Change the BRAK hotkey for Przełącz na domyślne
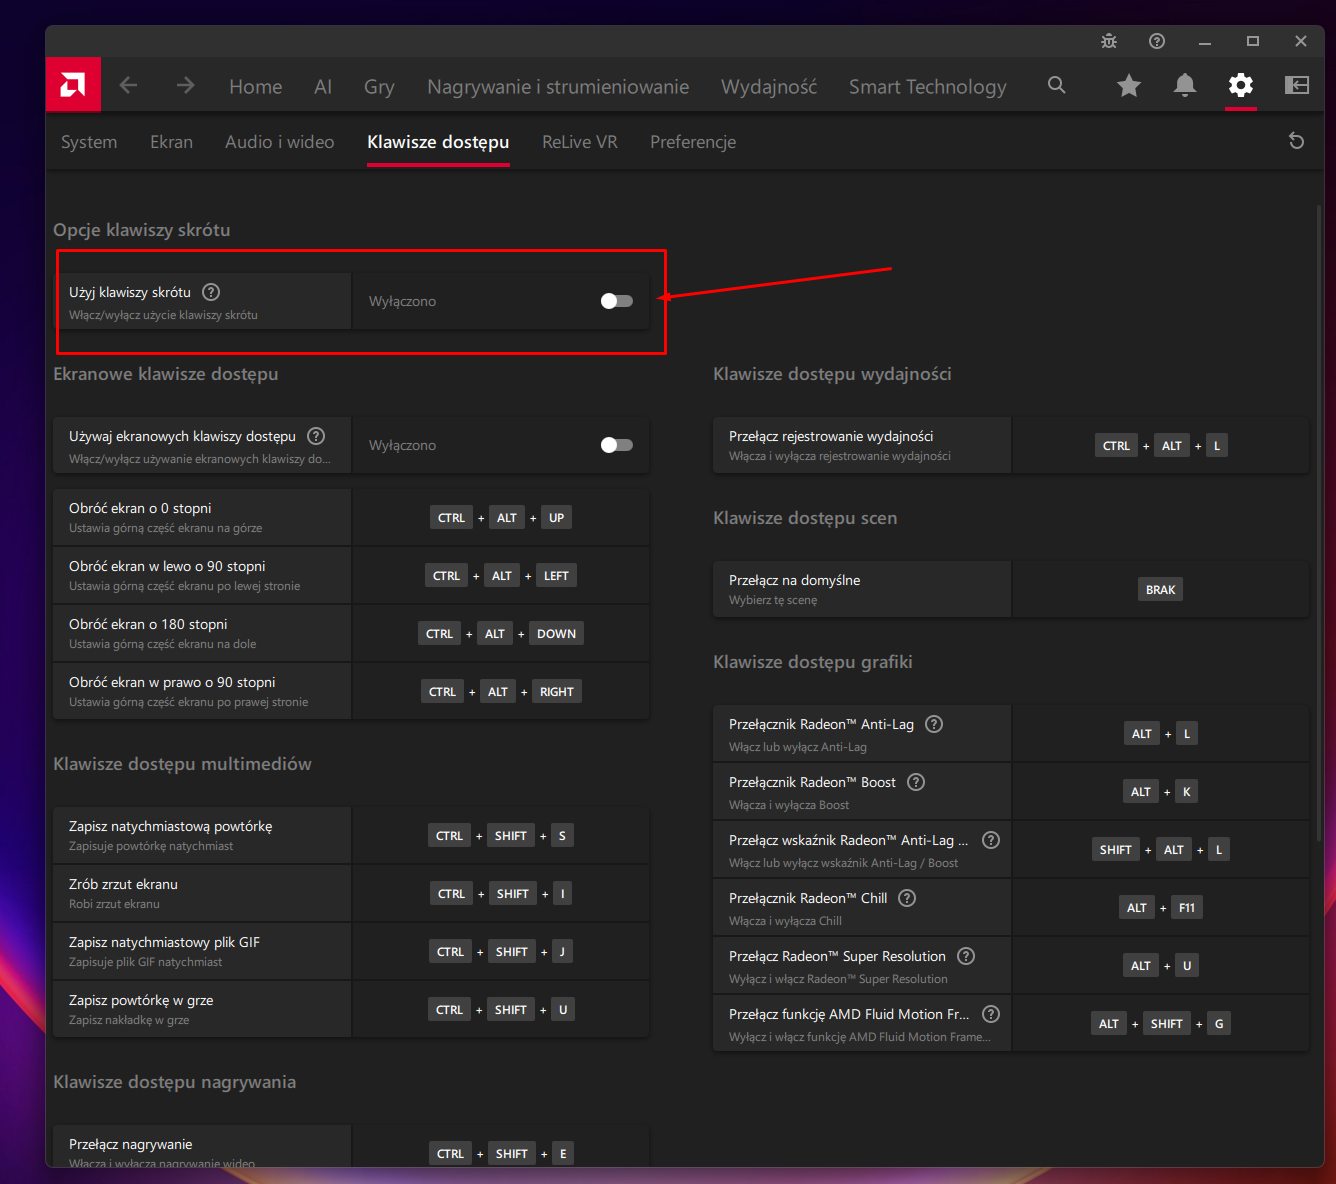Viewport: 1336px width, 1184px height. 1160,590
